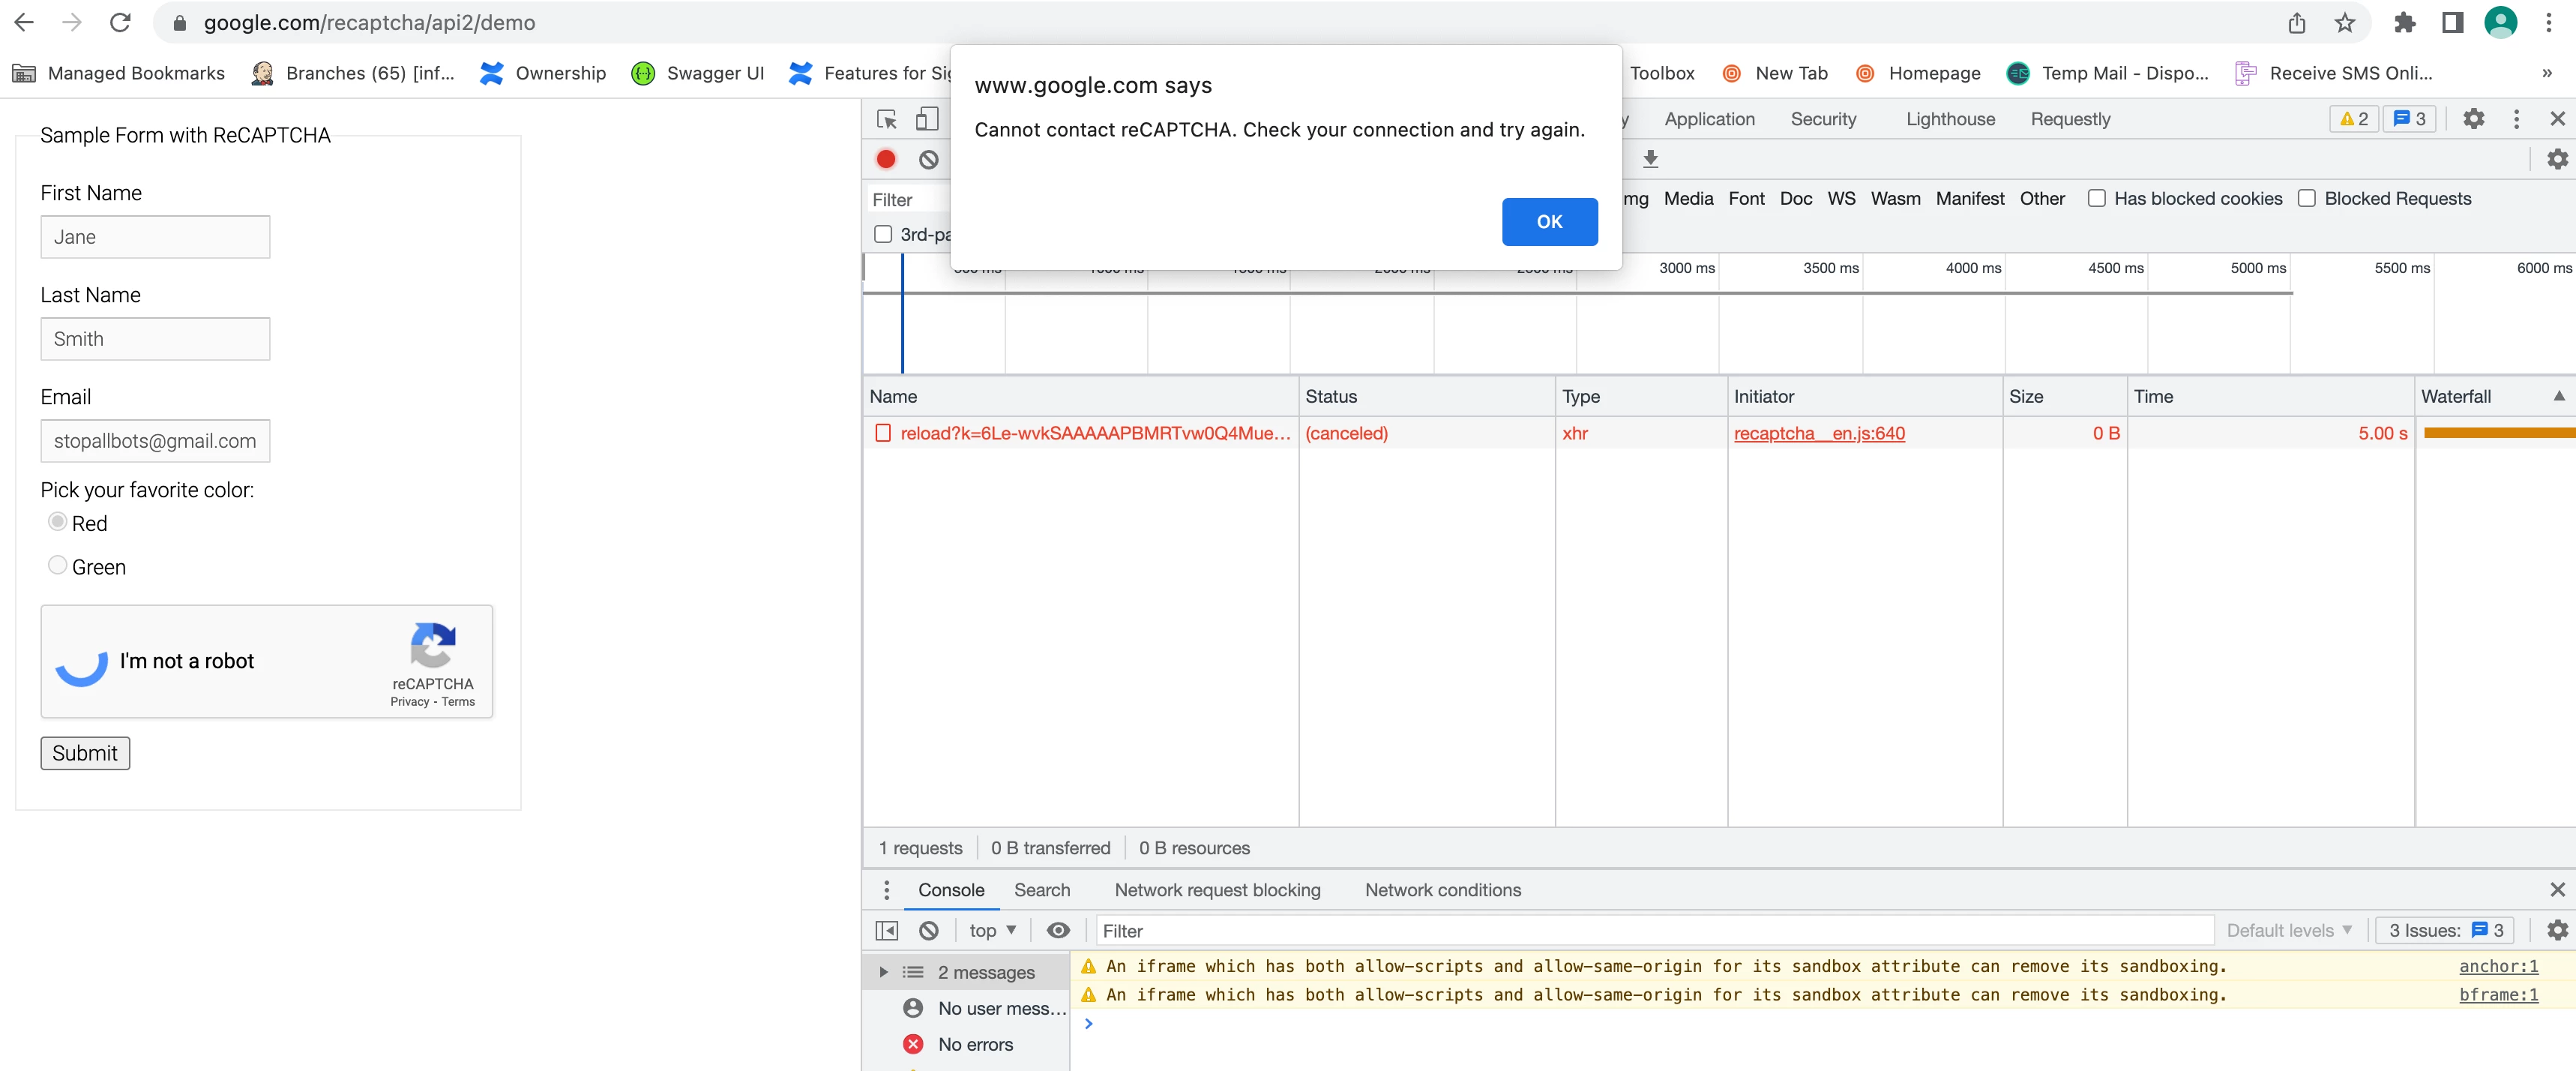The height and width of the screenshot is (1071, 2576).
Task: Click the share page icon in address bar
Action: (2297, 22)
